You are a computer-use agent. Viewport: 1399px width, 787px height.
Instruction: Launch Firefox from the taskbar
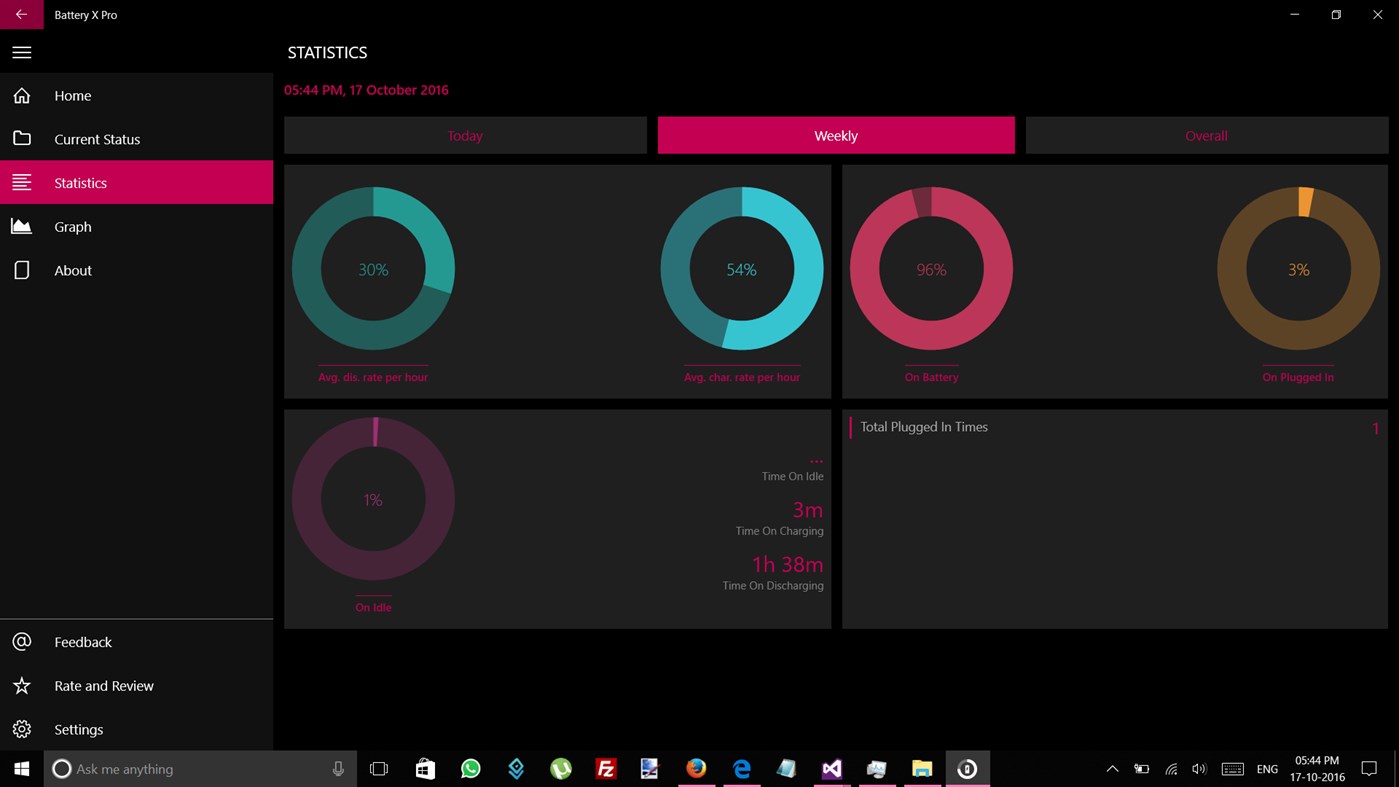coord(696,768)
